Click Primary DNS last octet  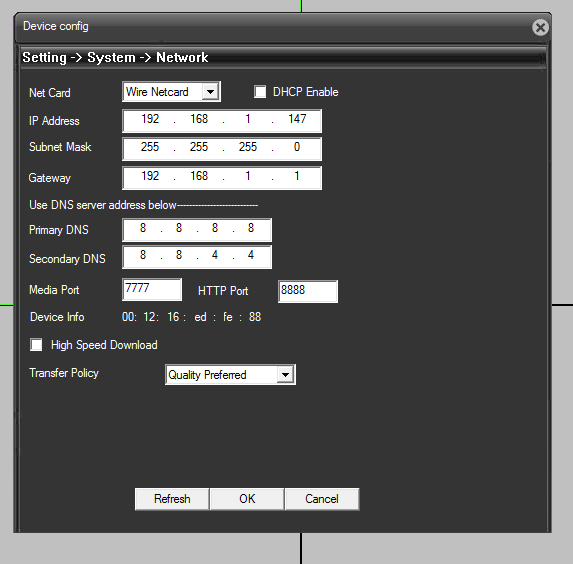(x=251, y=228)
